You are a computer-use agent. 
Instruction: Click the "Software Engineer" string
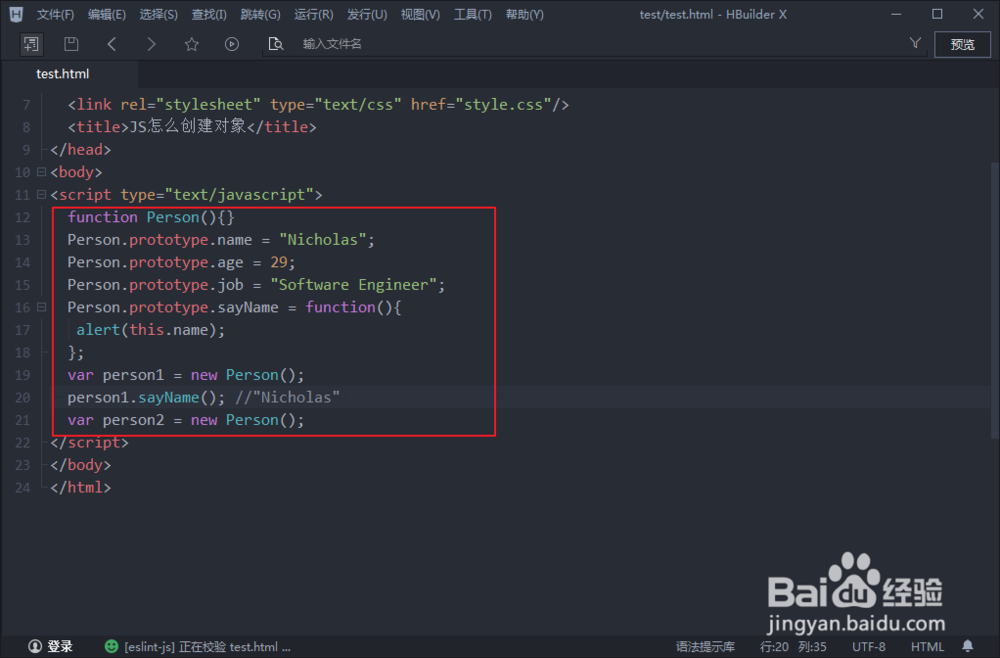(x=353, y=284)
